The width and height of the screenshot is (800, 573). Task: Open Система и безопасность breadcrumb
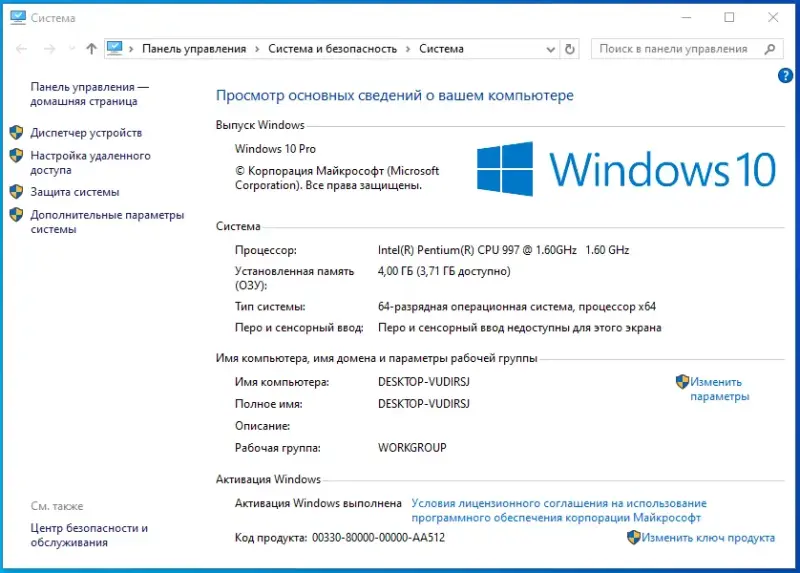pos(332,49)
